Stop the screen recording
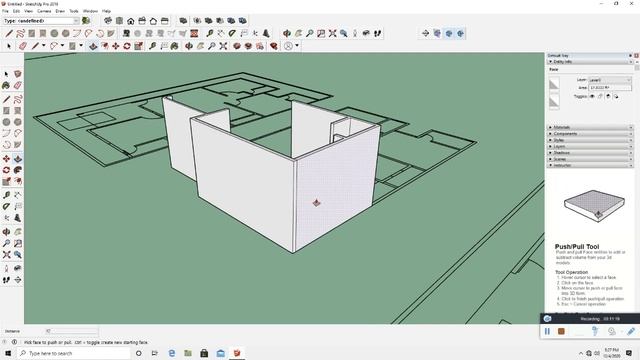Image resolution: width=640 pixels, height=360 pixels. 561,331
